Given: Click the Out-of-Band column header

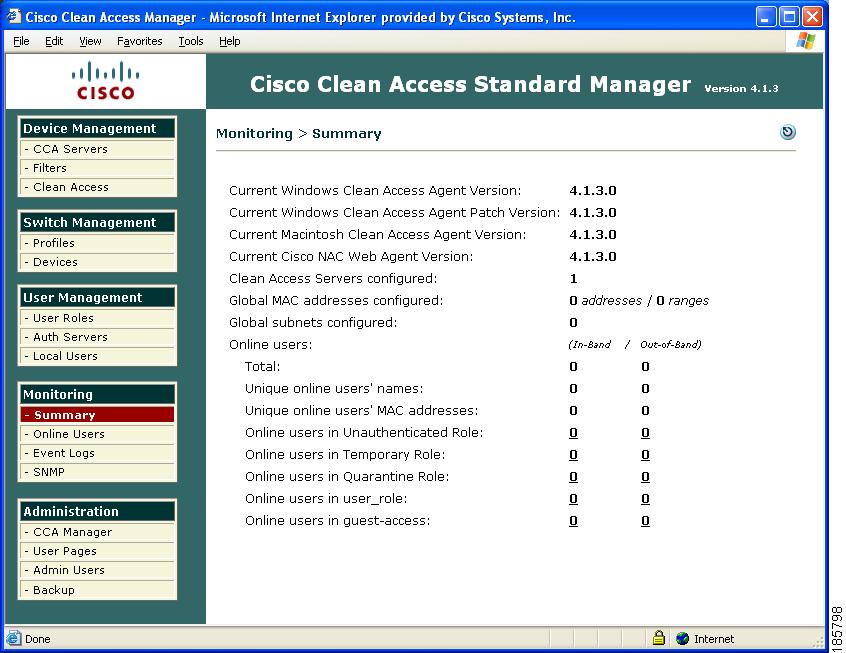Looking at the screenshot, I should point(671,344).
